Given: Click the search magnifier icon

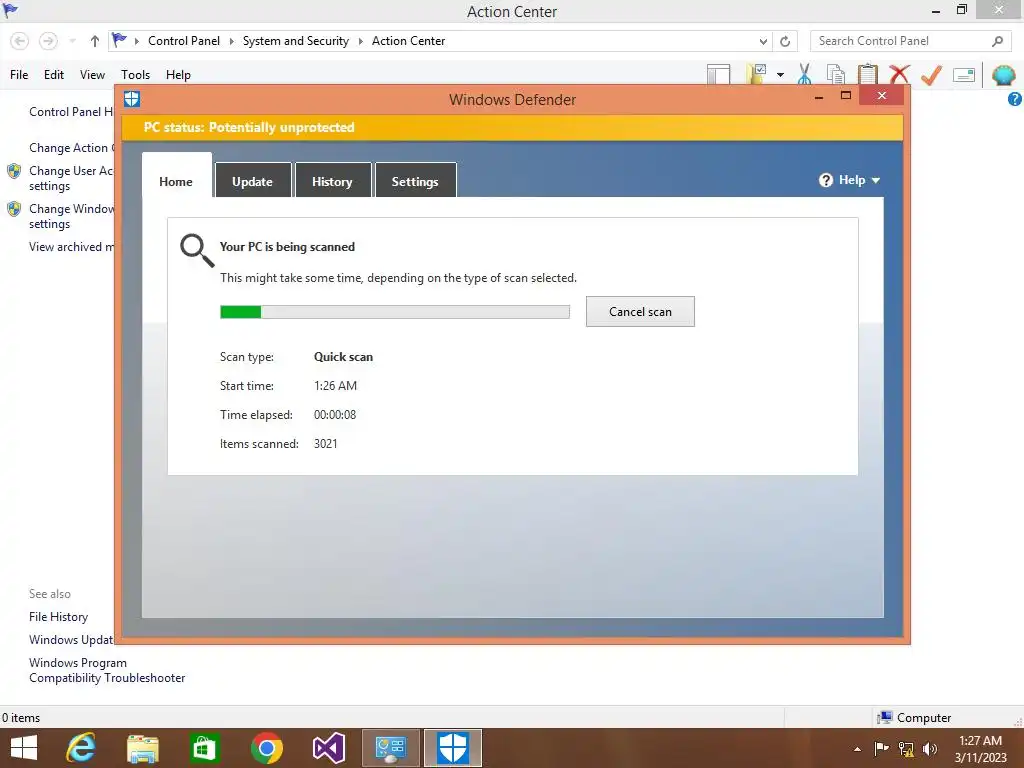Looking at the screenshot, I should coord(997,41).
